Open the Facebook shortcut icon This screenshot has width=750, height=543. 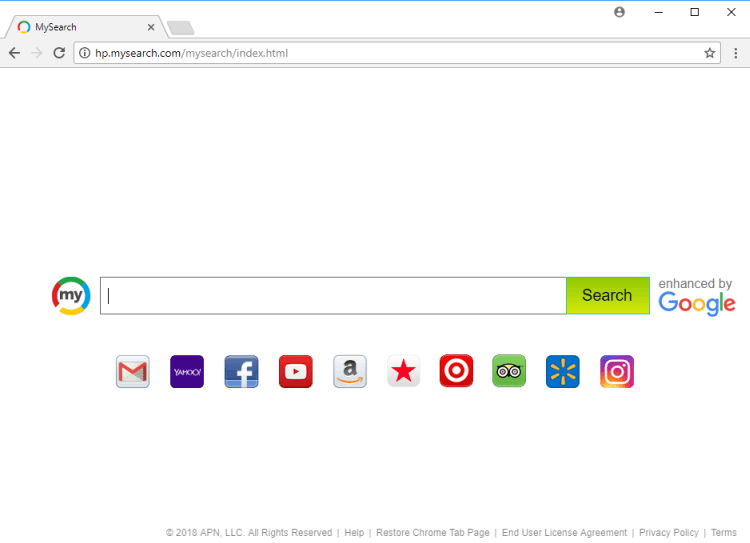coord(242,371)
